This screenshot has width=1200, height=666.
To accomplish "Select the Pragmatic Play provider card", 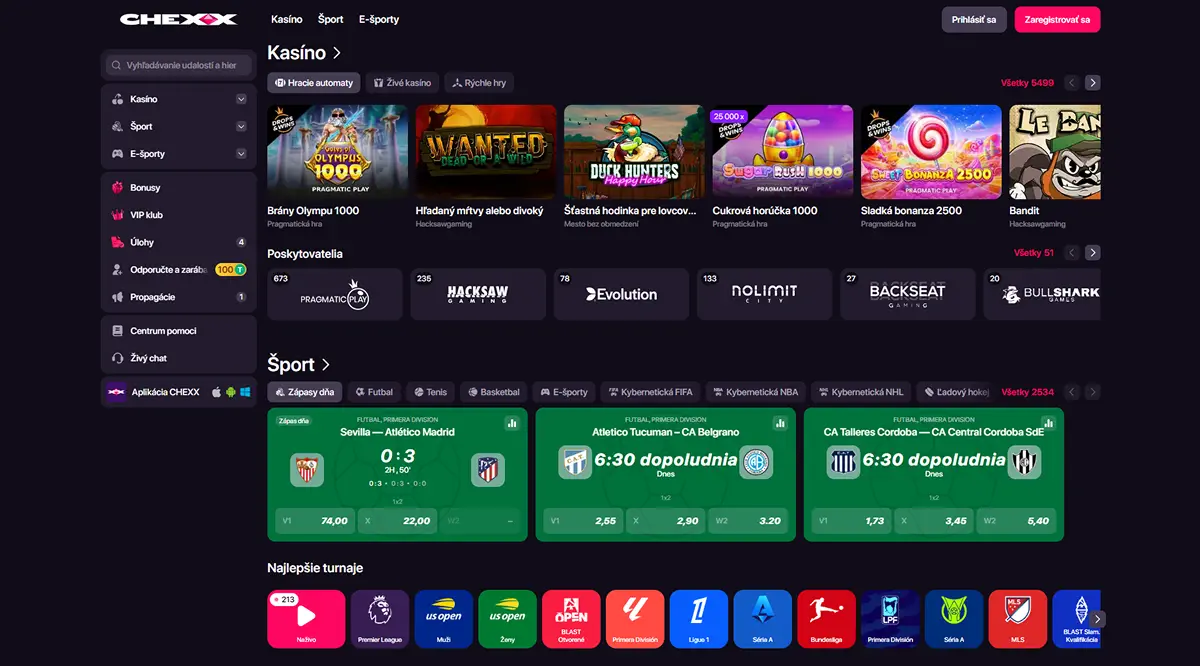I will pyautogui.click(x=335, y=294).
